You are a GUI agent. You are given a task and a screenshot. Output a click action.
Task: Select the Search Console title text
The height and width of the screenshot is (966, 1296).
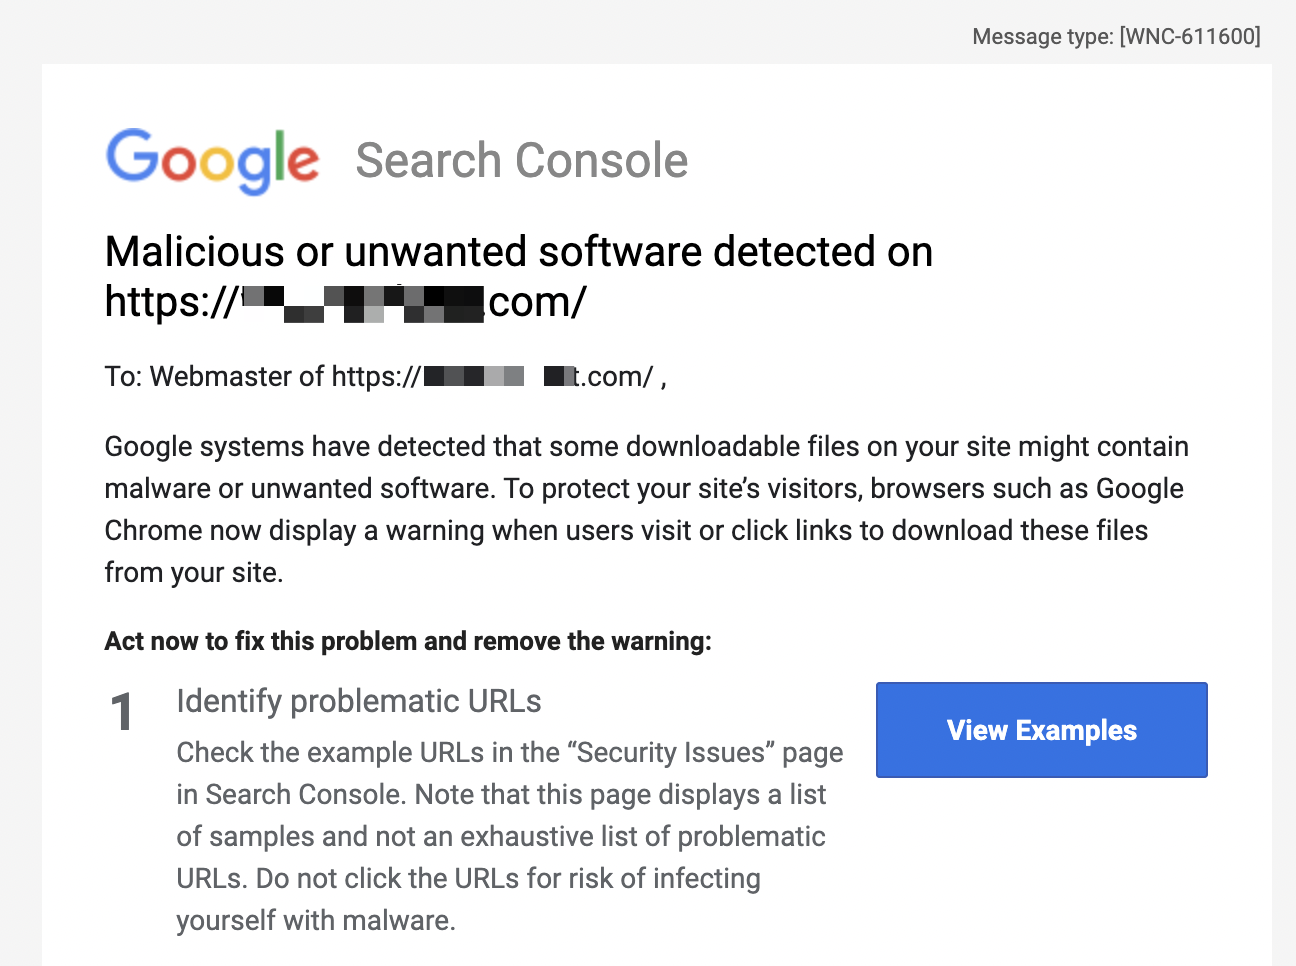(522, 160)
